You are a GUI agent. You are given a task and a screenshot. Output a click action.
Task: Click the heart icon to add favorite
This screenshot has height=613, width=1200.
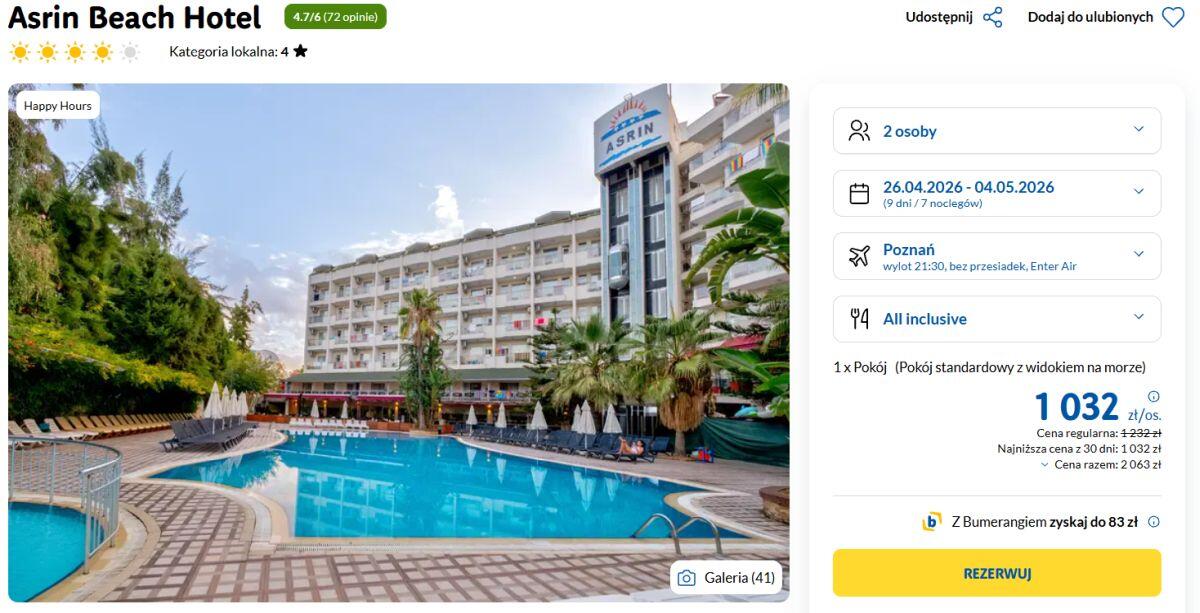(1173, 17)
